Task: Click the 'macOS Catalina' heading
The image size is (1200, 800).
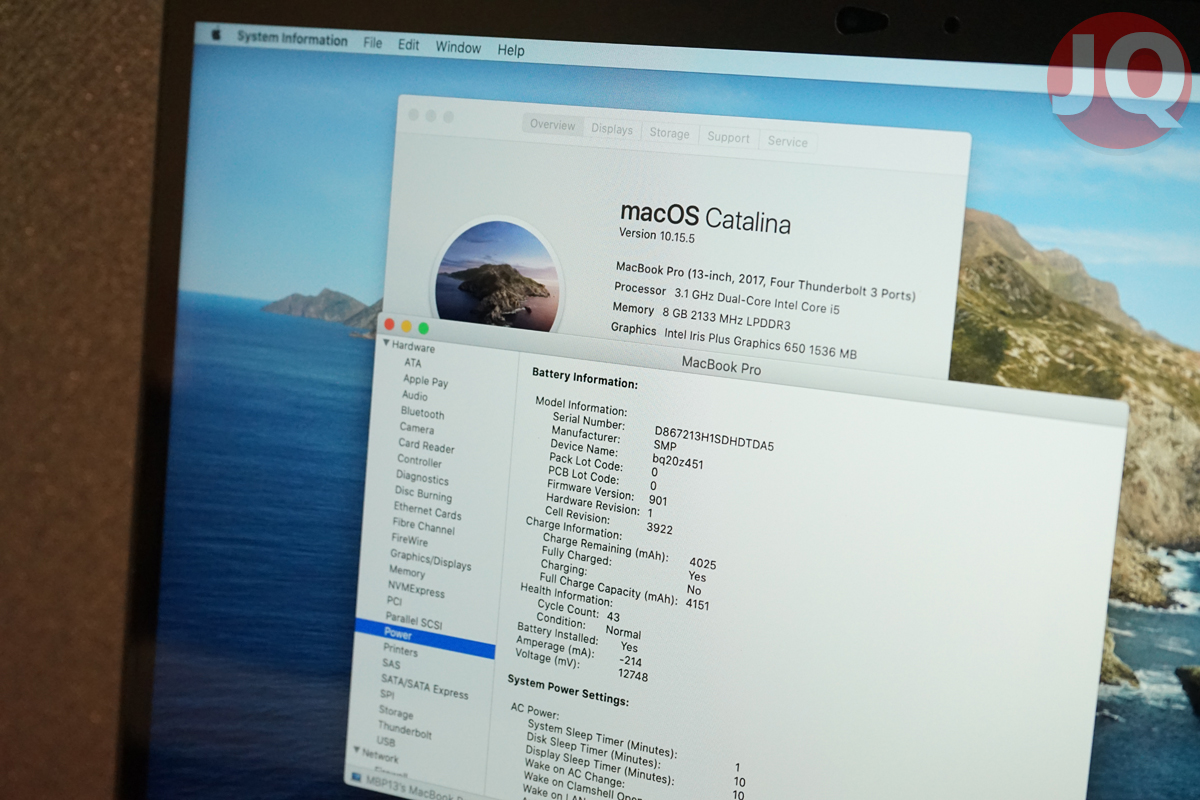Action: pyautogui.click(x=705, y=216)
